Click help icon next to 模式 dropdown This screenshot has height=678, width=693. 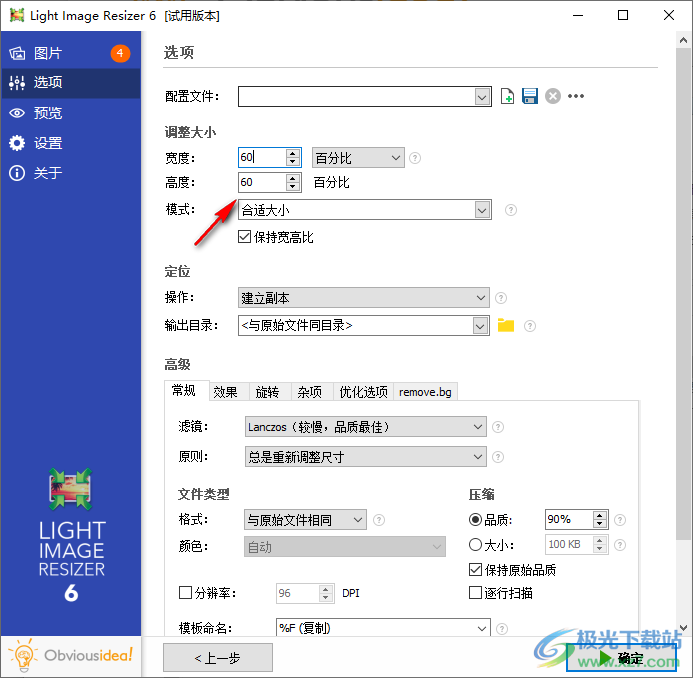coord(510,210)
